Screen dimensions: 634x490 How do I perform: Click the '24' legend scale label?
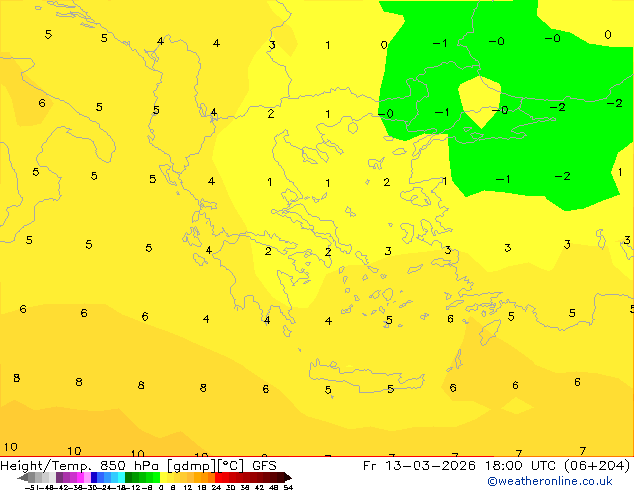(216, 487)
